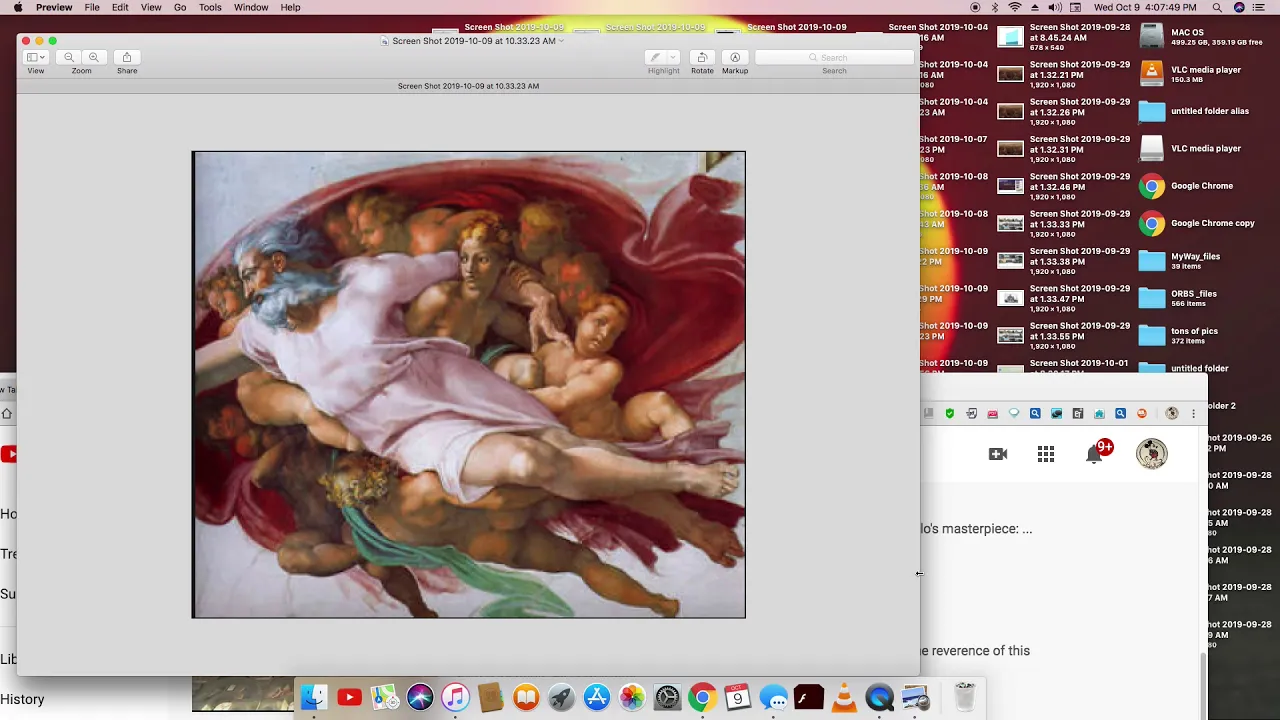Open the Apple menu
The image size is (1280, 720).
17,7
